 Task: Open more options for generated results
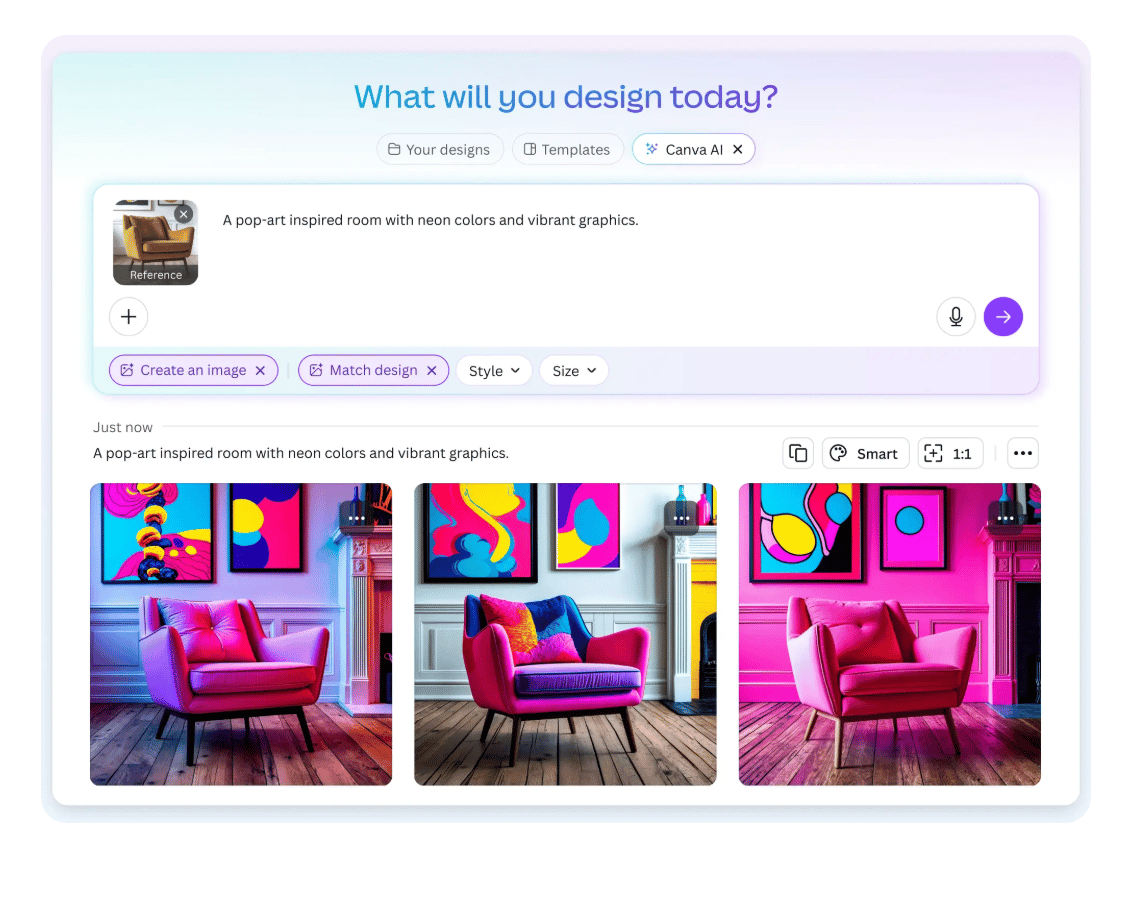pyautogui.click(x=1023, y=454)
